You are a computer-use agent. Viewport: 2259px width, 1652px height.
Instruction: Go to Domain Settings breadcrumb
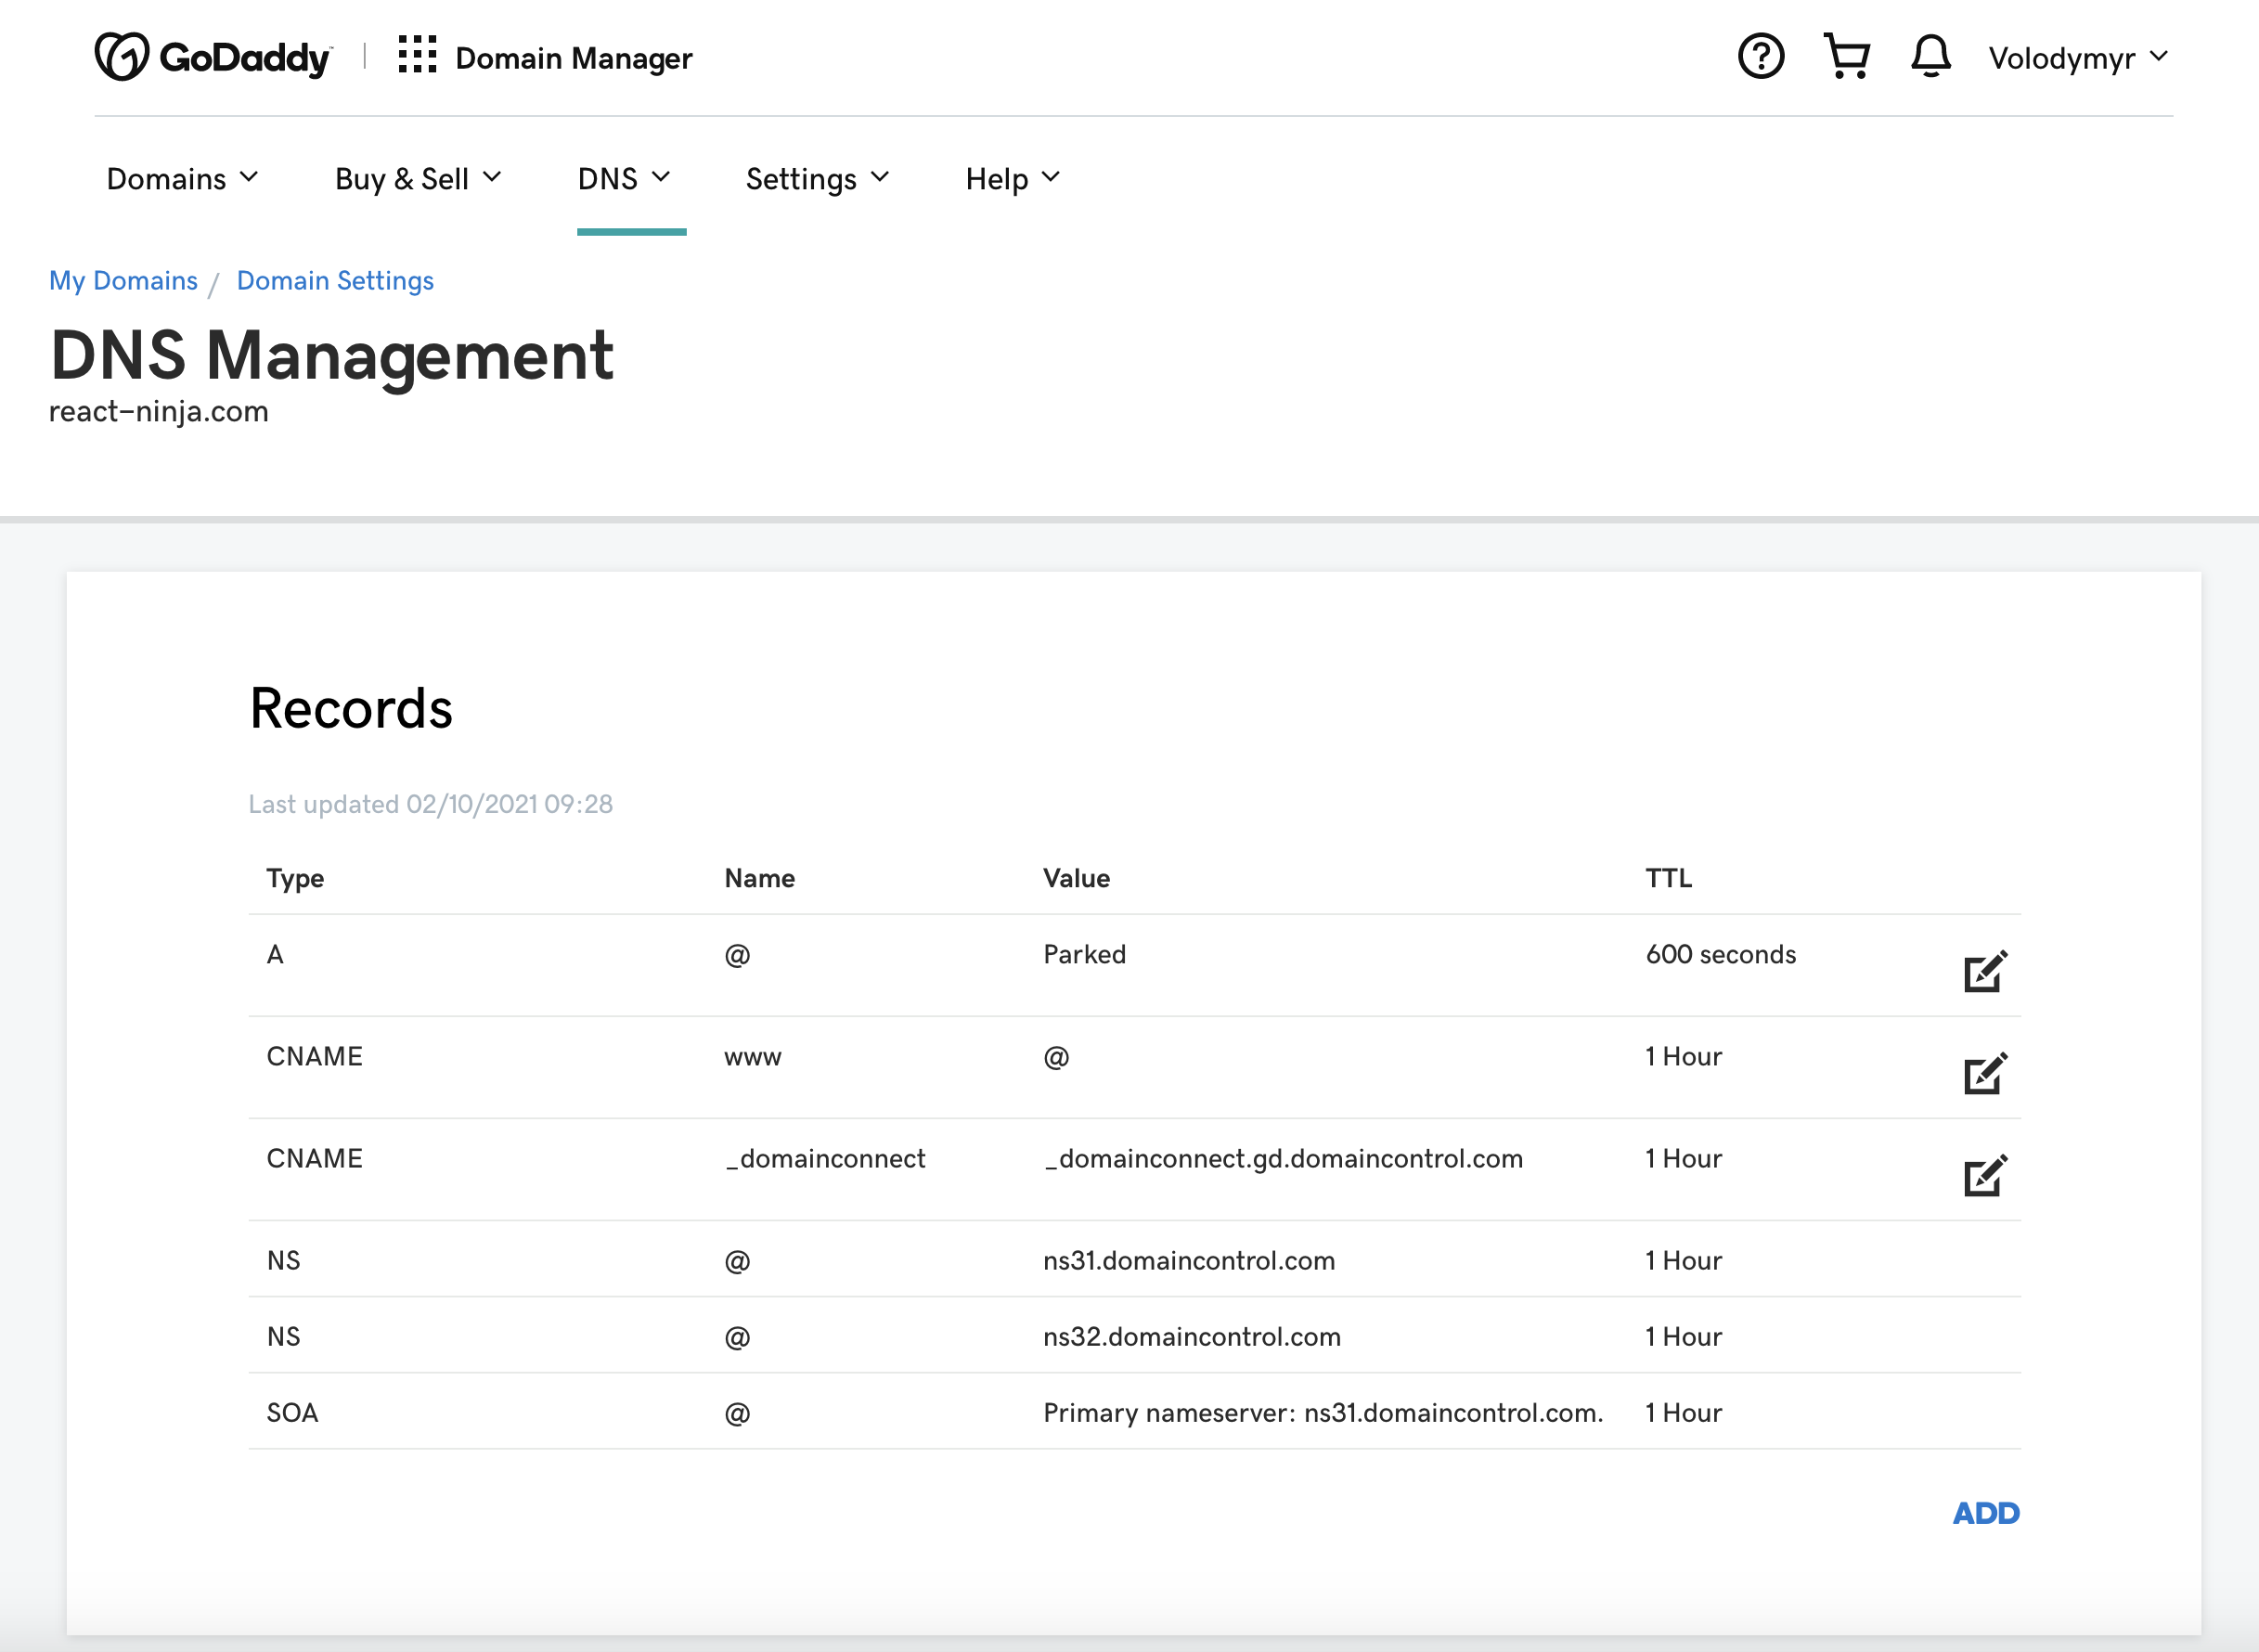335,280
